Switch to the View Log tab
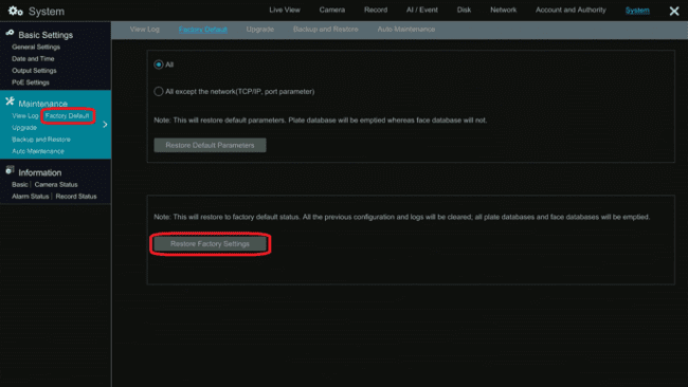 (x=144, y=29)
